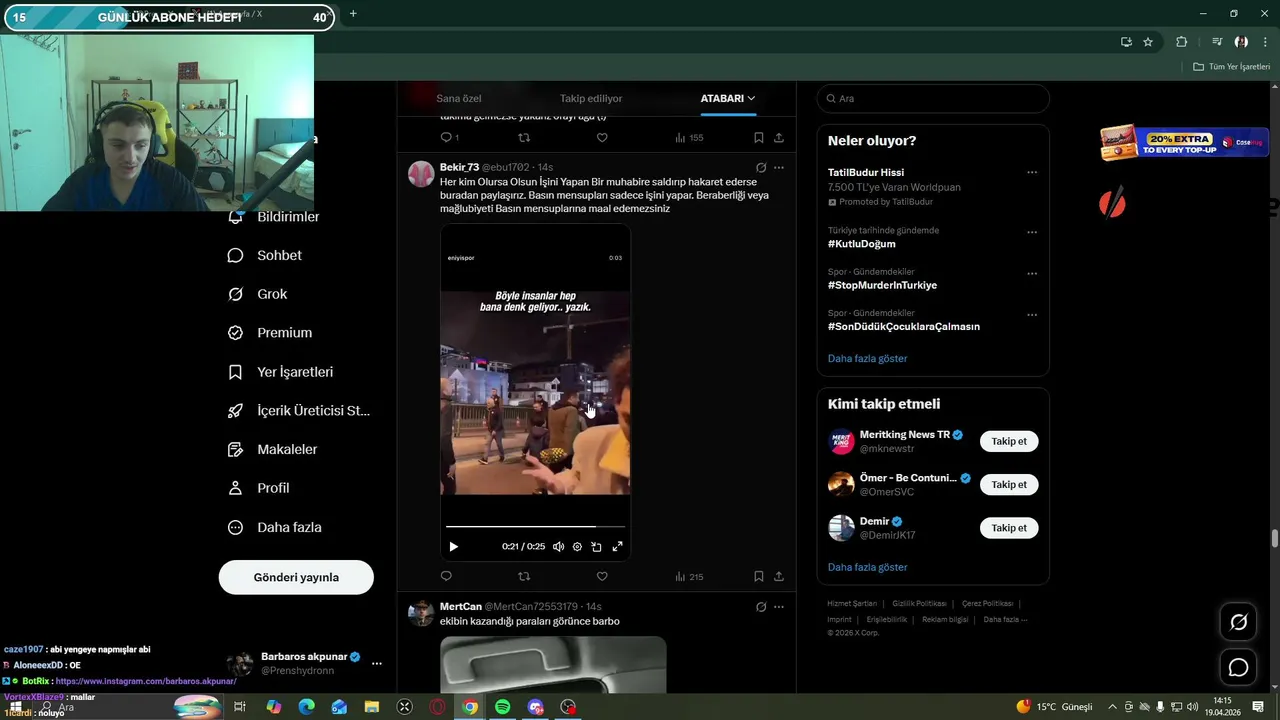Like the top post showing 155 views
This screenshot has height=720, width=1280.
pos(602,138)
